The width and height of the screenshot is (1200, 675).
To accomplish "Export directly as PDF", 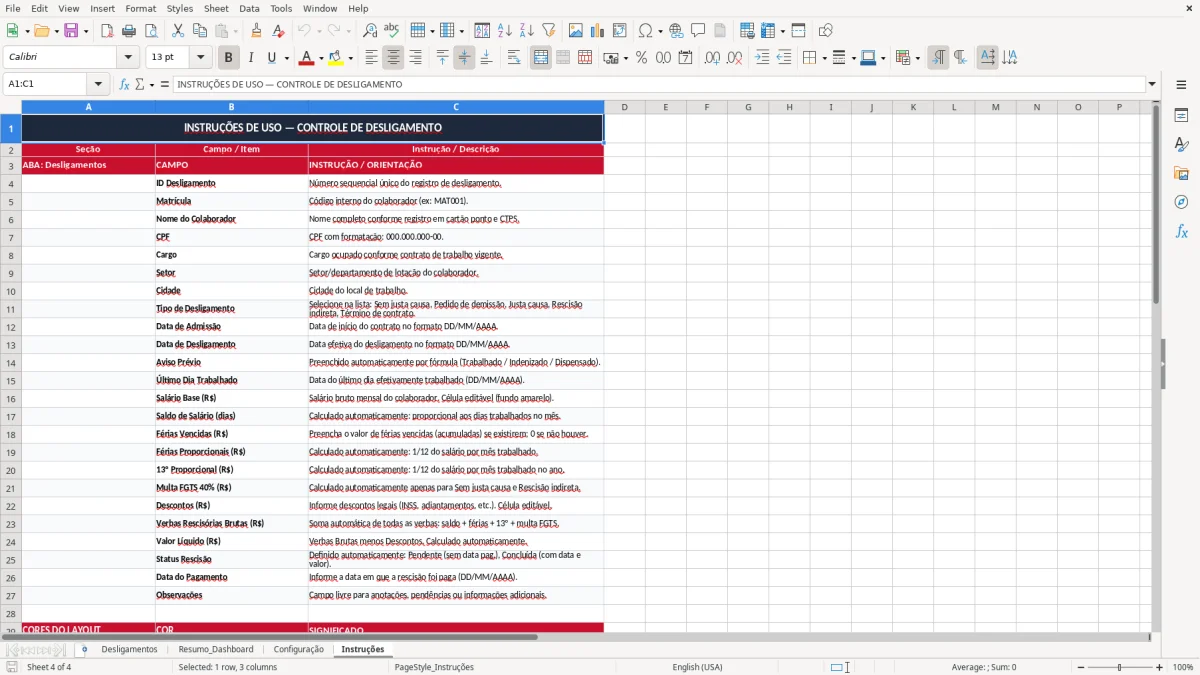I will coord(107,31).
